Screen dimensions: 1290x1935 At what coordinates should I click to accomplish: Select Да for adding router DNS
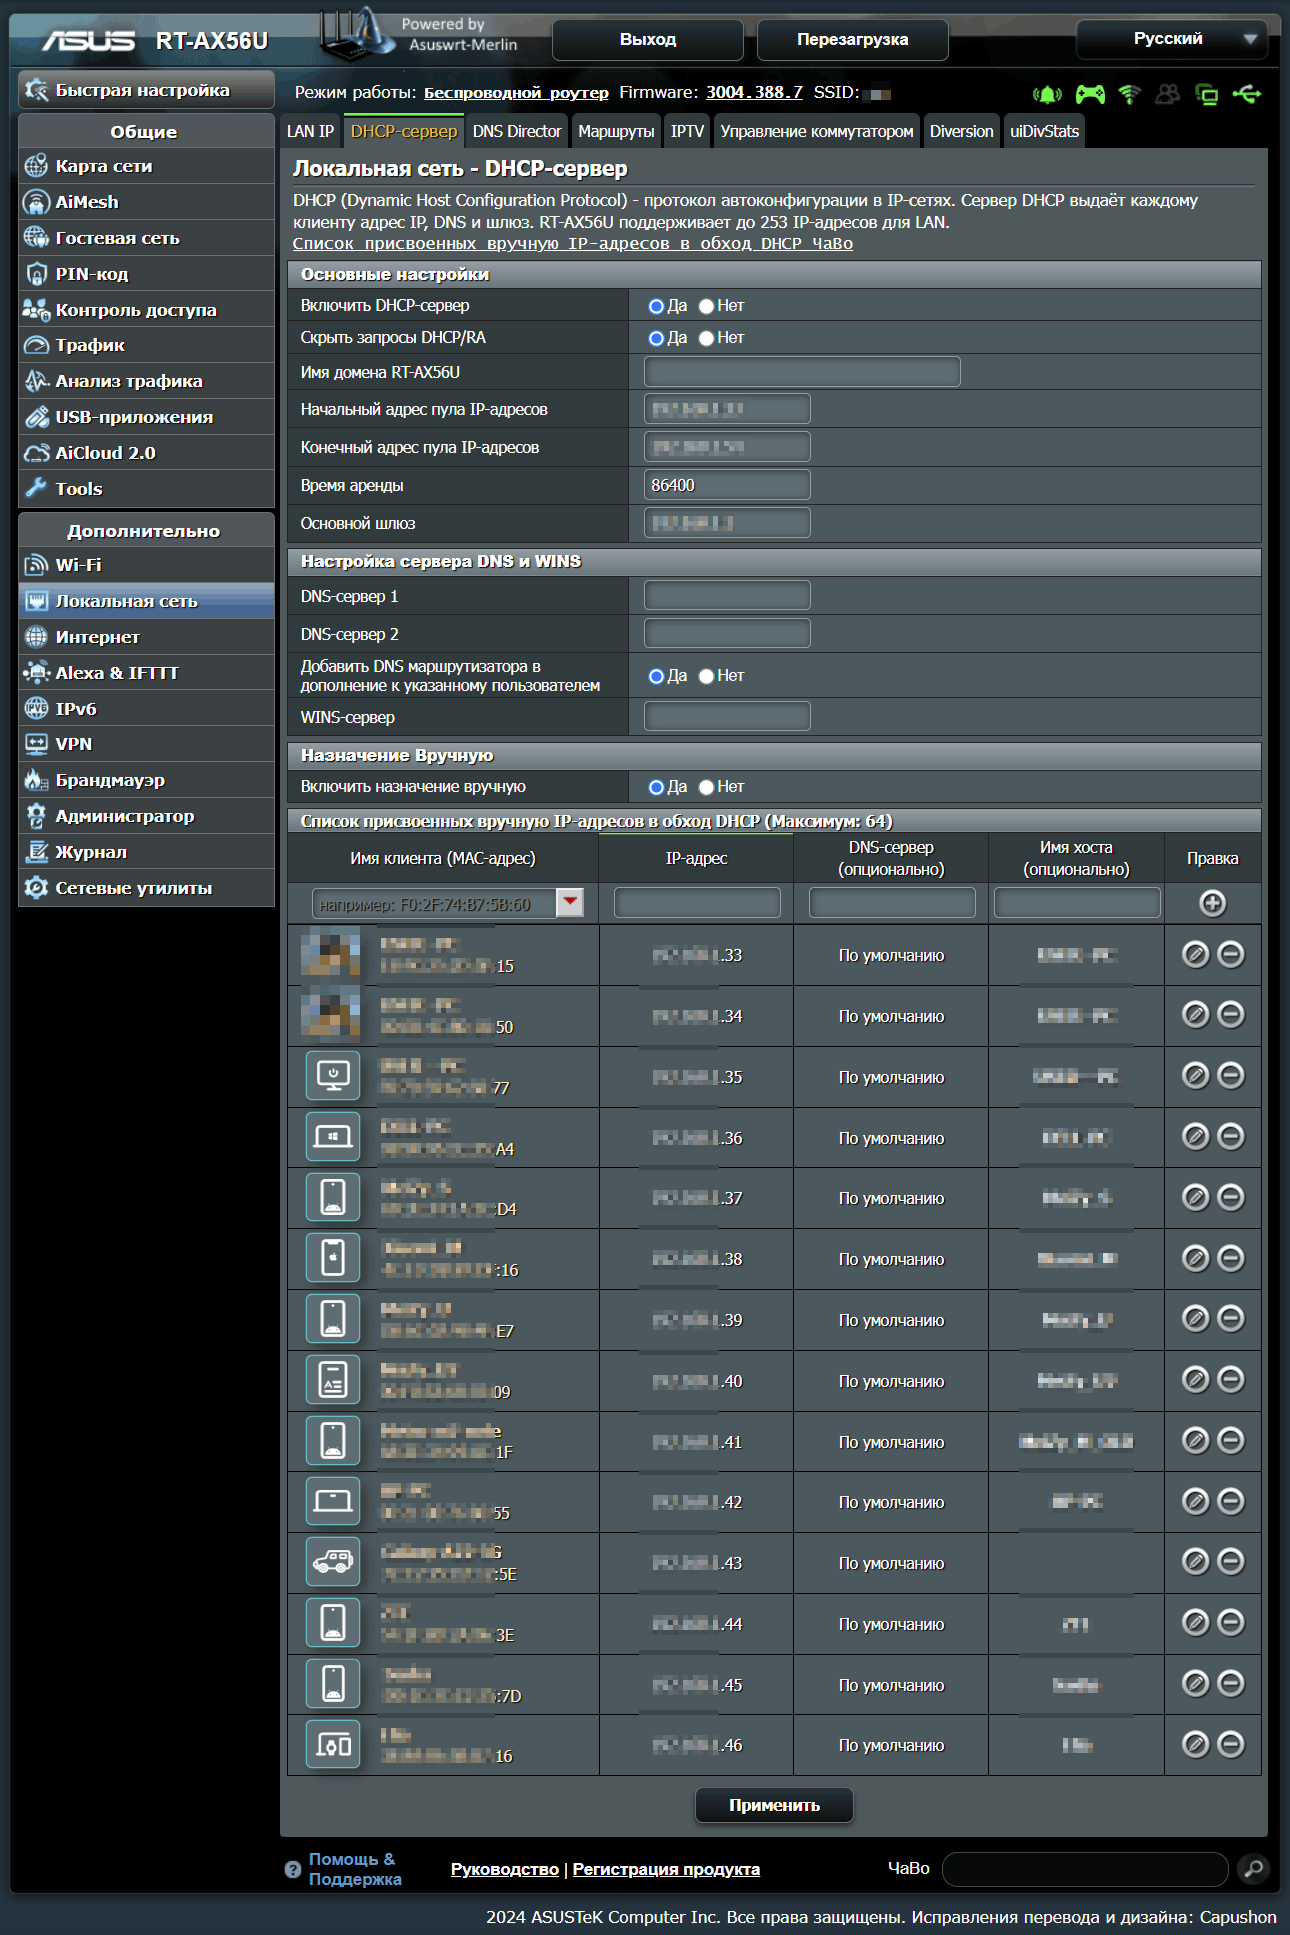coord(656,676)
